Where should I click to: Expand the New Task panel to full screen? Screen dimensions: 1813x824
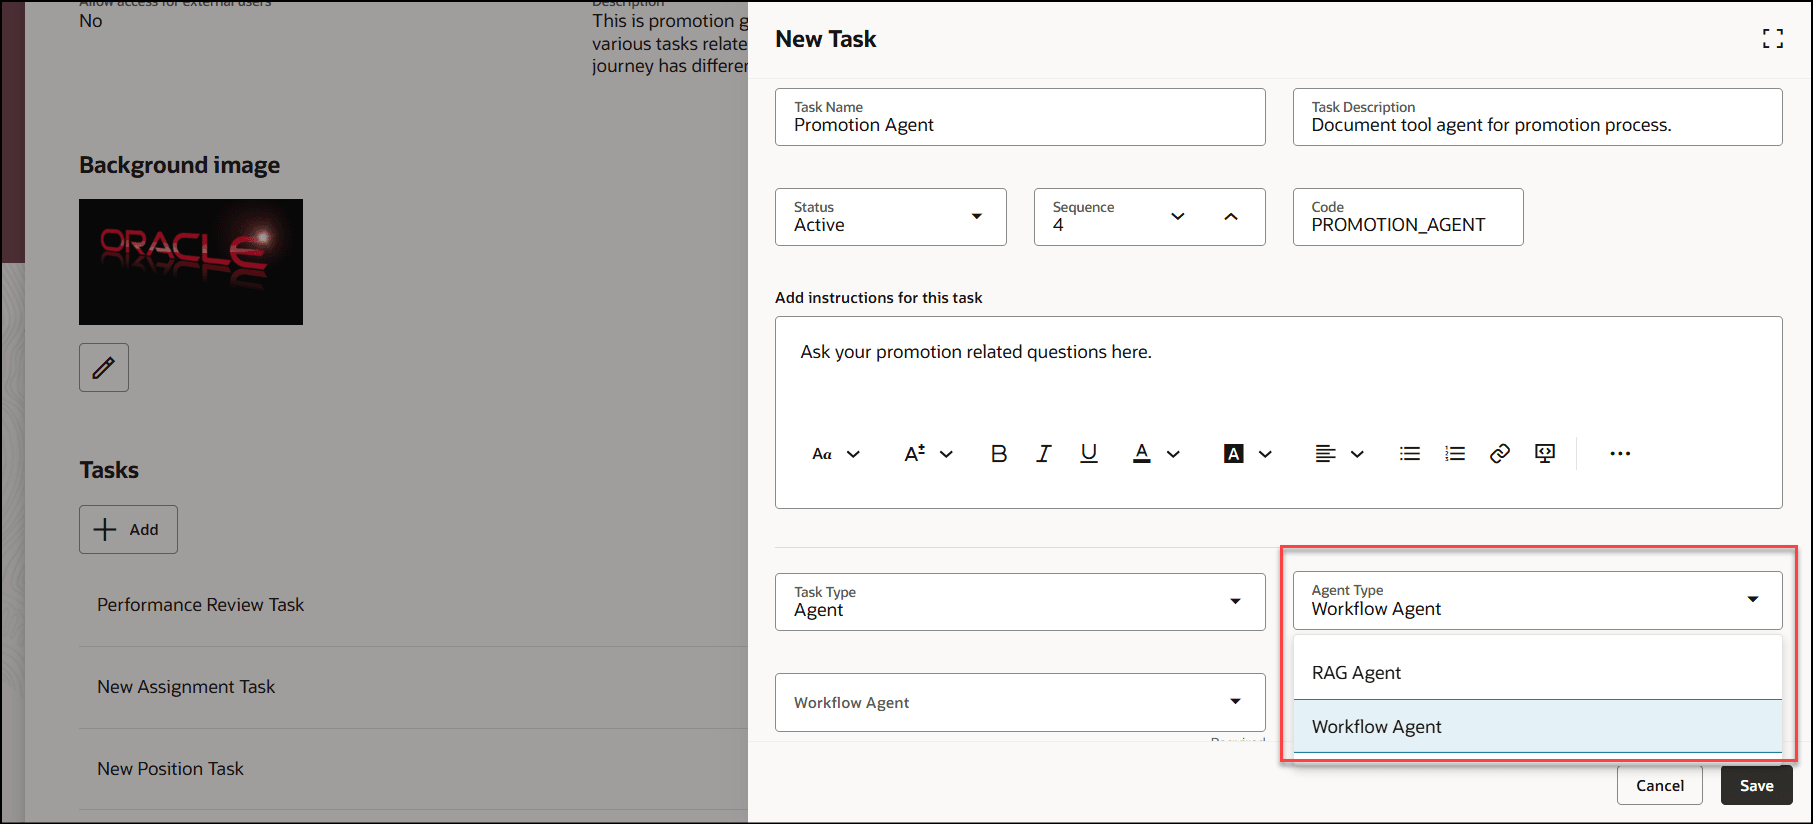1772,39
